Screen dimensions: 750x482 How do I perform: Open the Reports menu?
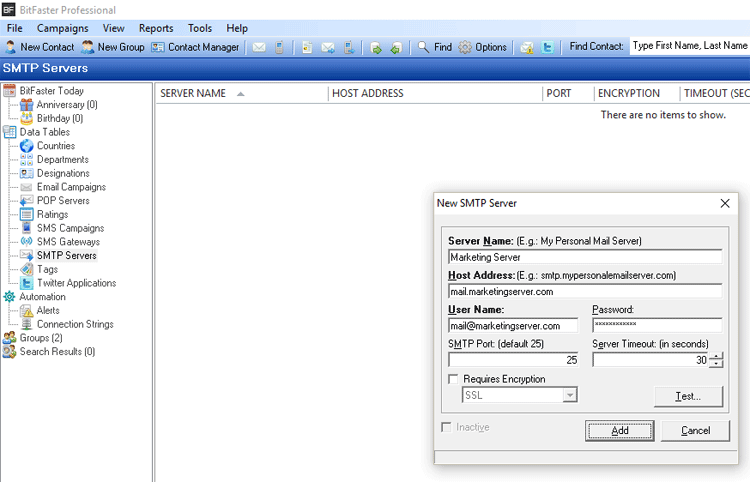click(x=156, y=28)
